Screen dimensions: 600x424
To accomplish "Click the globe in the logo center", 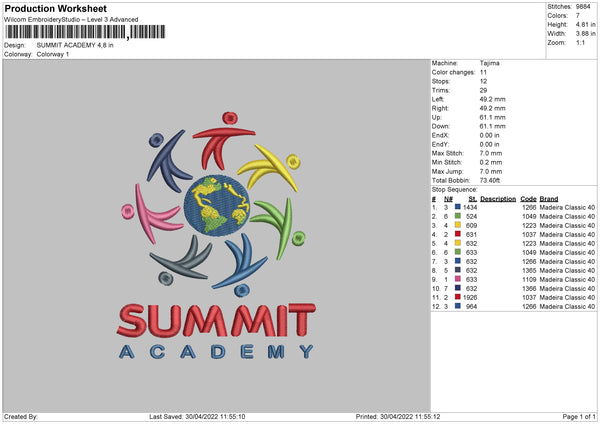I will pos(215,205).
